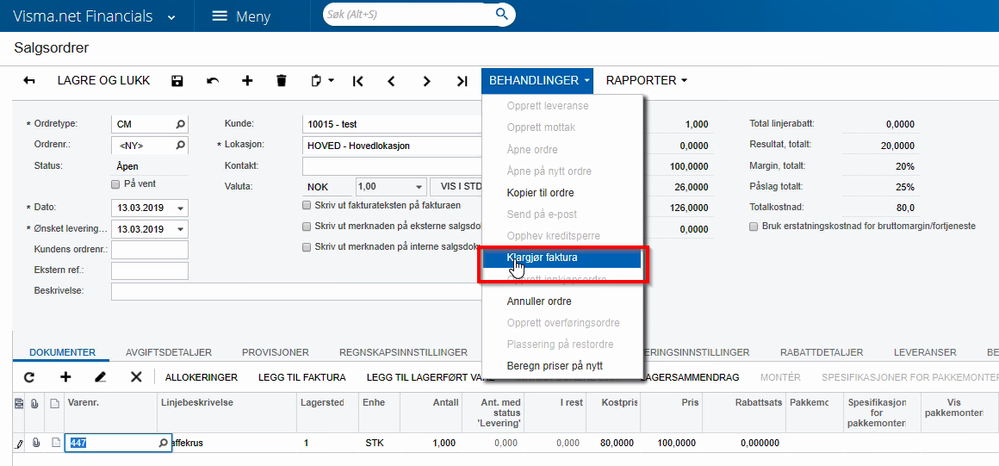Click the back arrow icon beside Lagre og lukk
The image size is (999, 466).
pyautogui.click(x=29, y=81)
